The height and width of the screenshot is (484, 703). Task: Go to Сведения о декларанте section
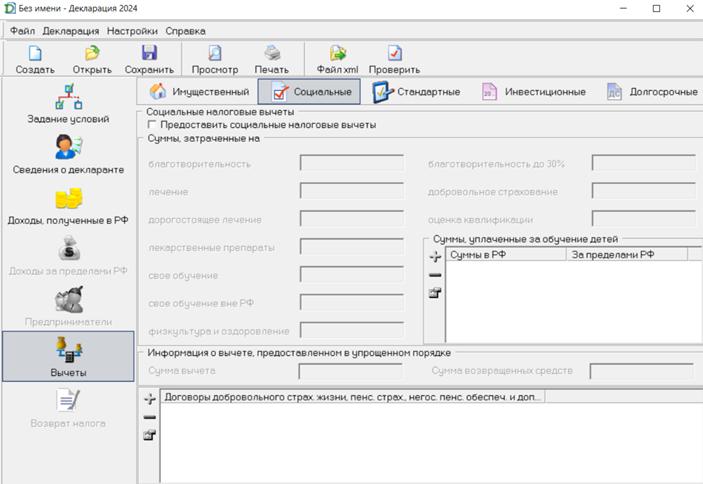68,154
